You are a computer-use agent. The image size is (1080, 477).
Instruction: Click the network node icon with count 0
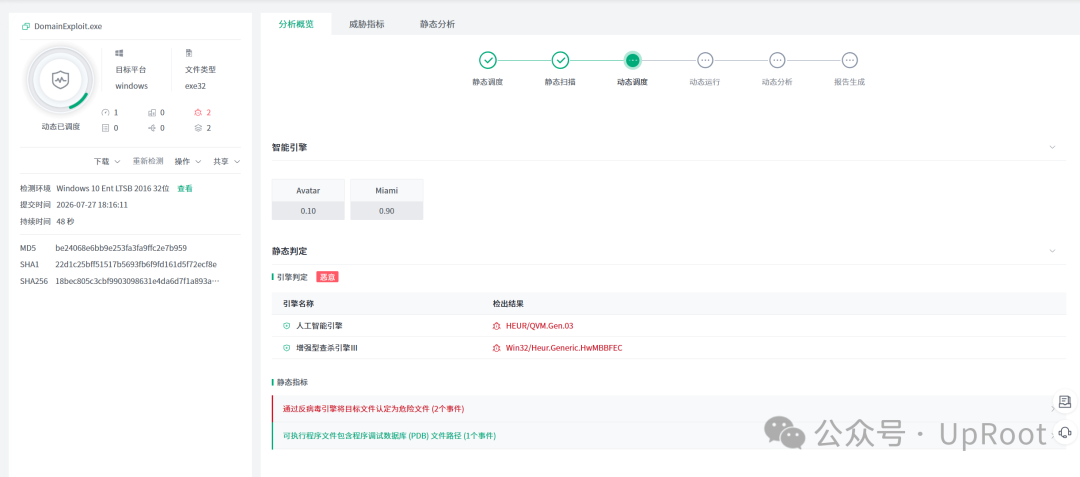pos(152,127)
